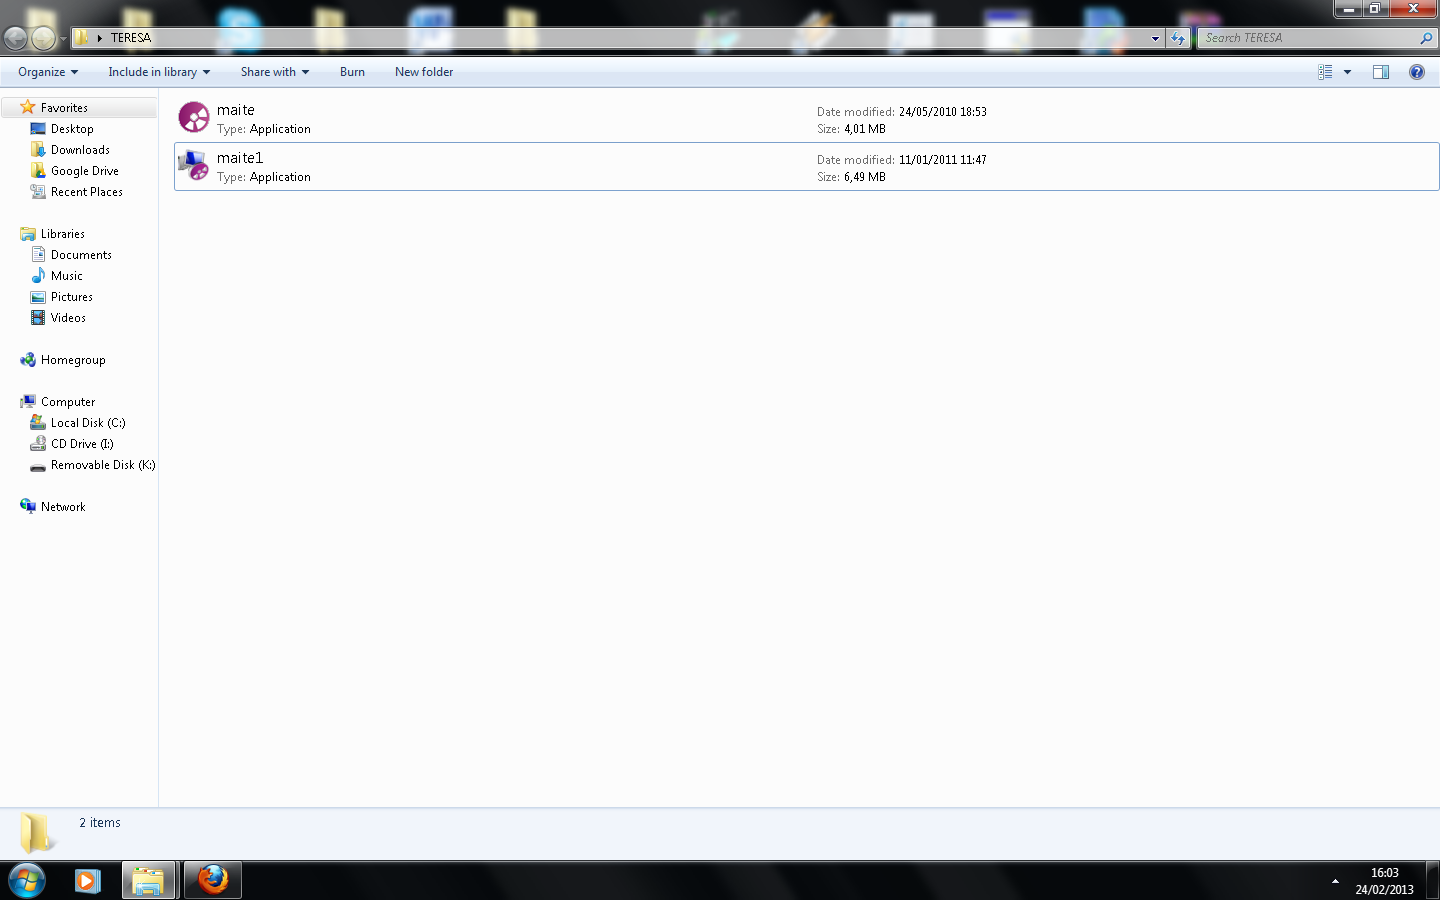Open the view options dropdown arrow
The height and width of the screenshot is (900, 1440).
1347,72
